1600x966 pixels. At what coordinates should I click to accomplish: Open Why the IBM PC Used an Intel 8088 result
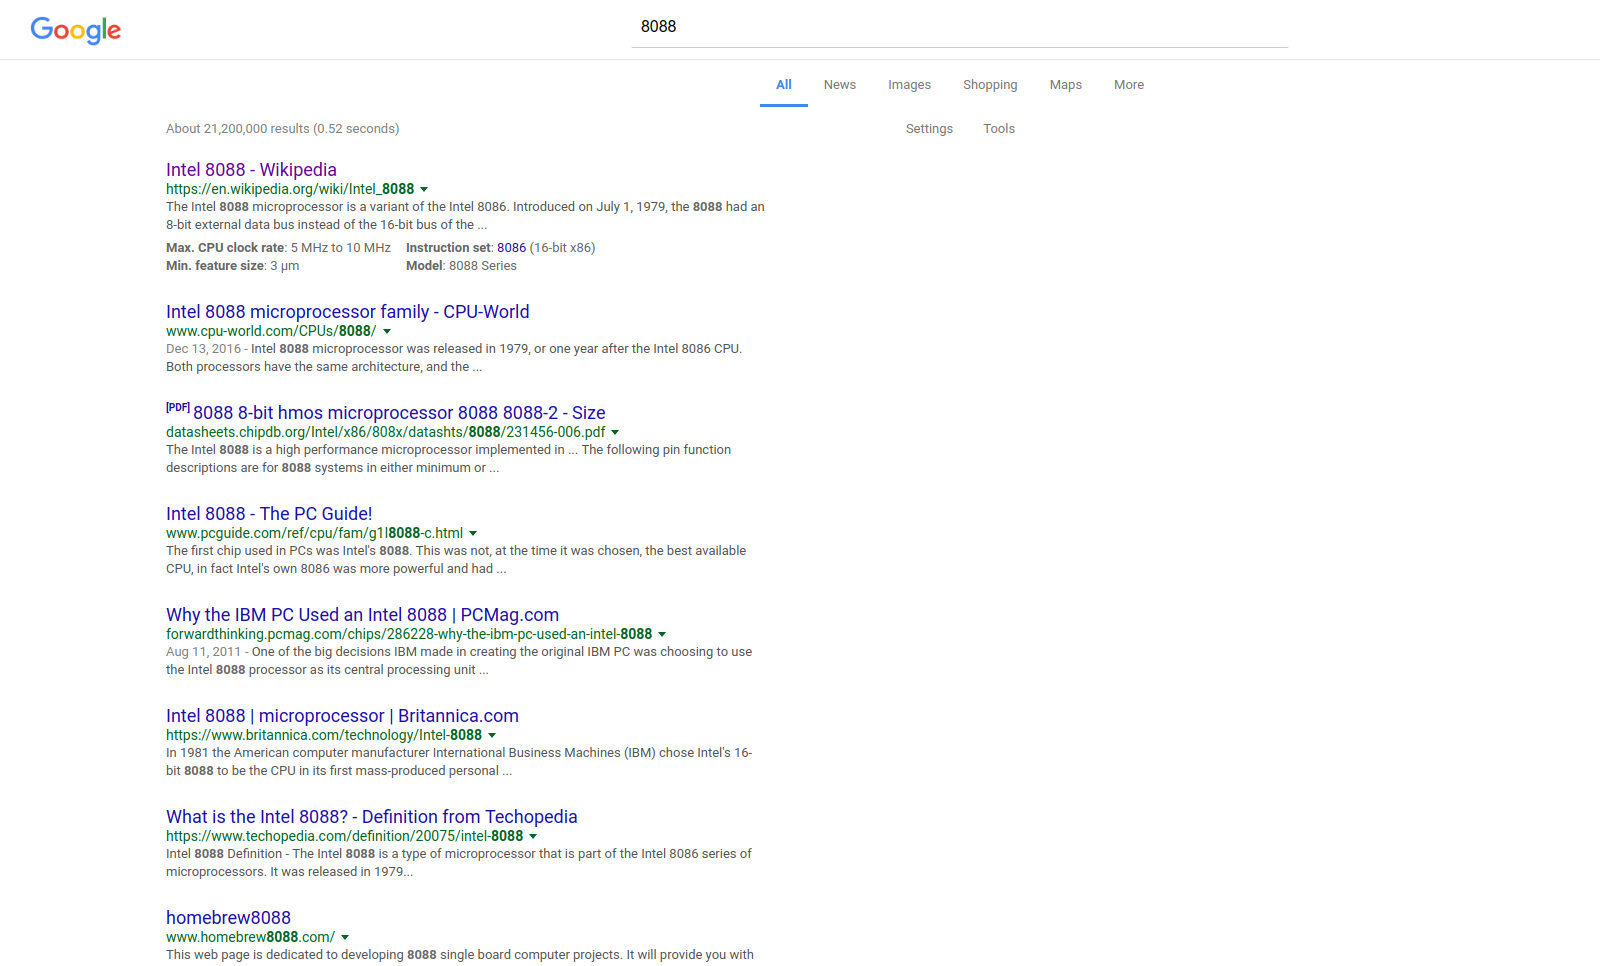[362, 615]
